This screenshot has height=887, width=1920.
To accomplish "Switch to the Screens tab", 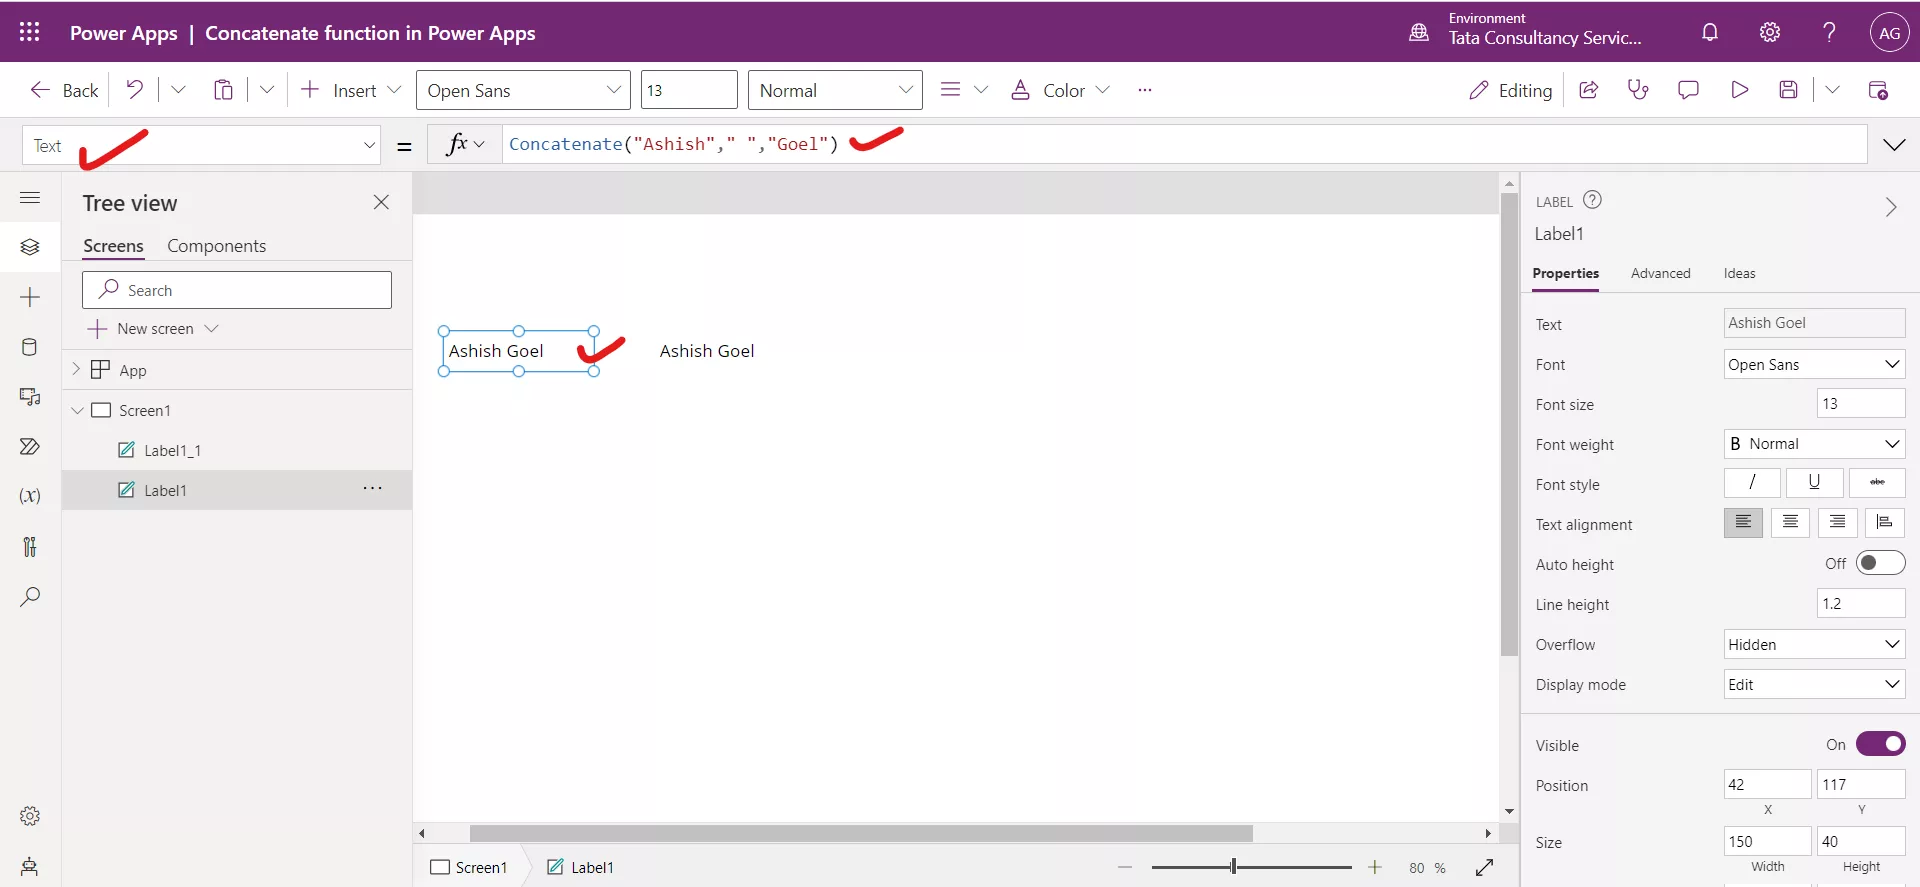I will coord(113,246).
